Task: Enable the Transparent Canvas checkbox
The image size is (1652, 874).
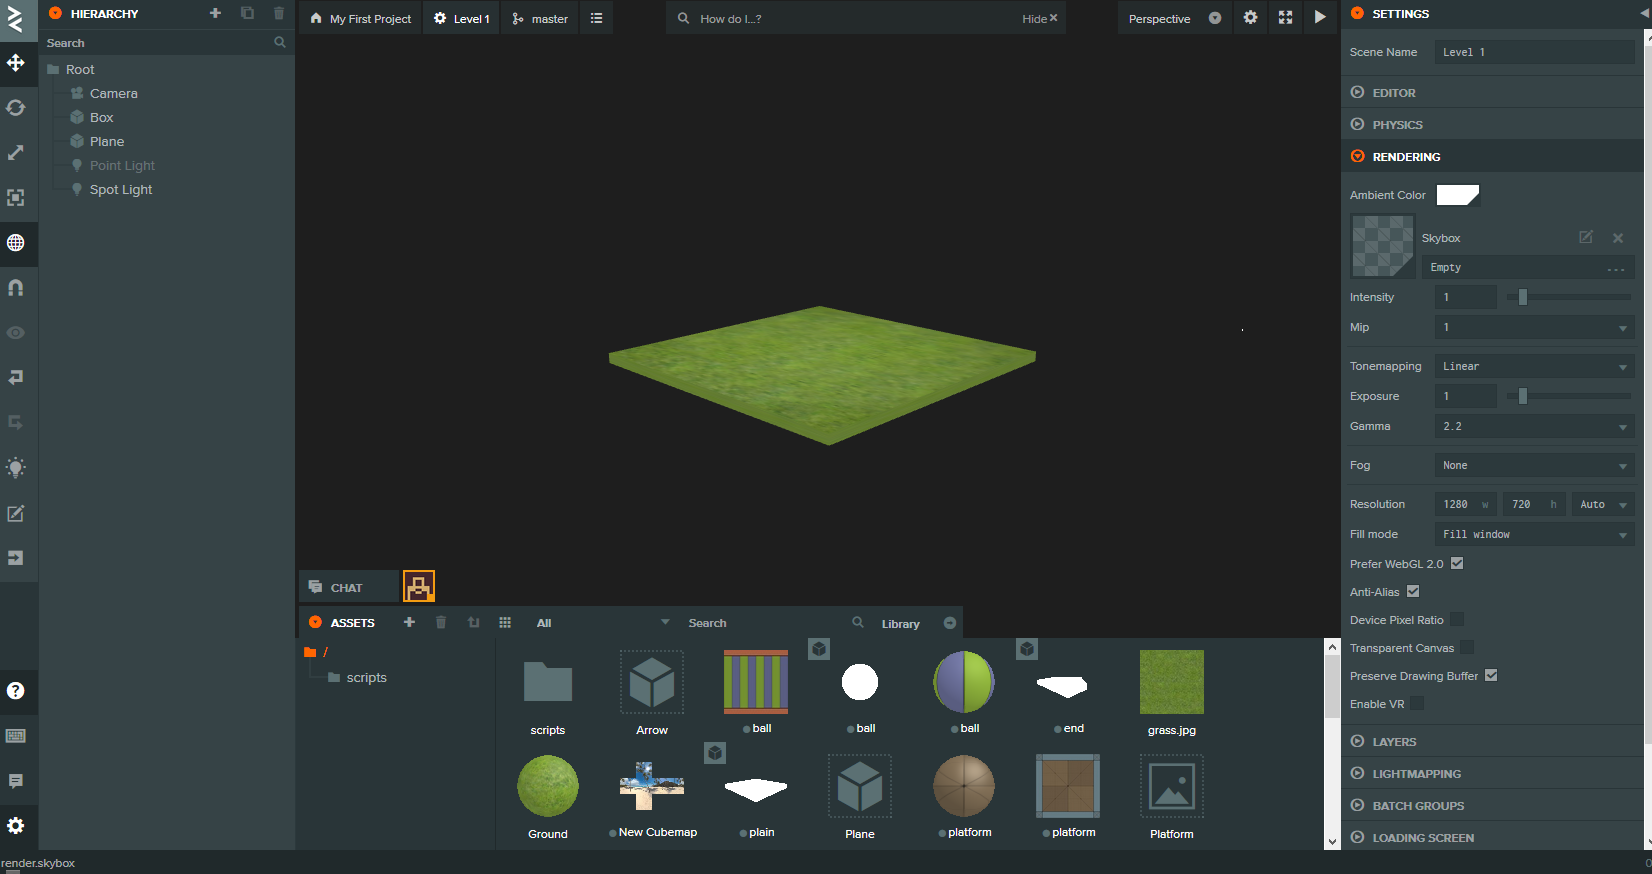Action: coord(1467,647)
